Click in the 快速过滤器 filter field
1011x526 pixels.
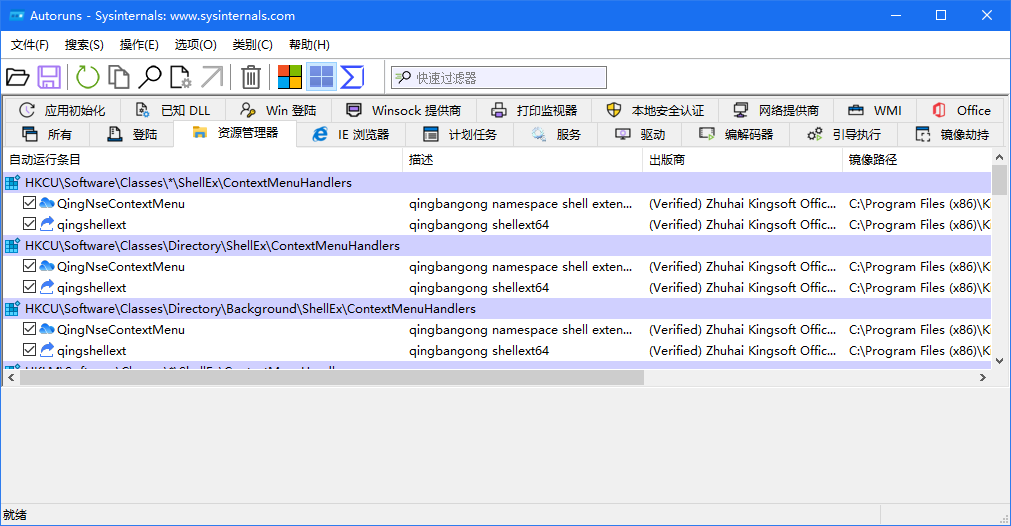[499, 78]
